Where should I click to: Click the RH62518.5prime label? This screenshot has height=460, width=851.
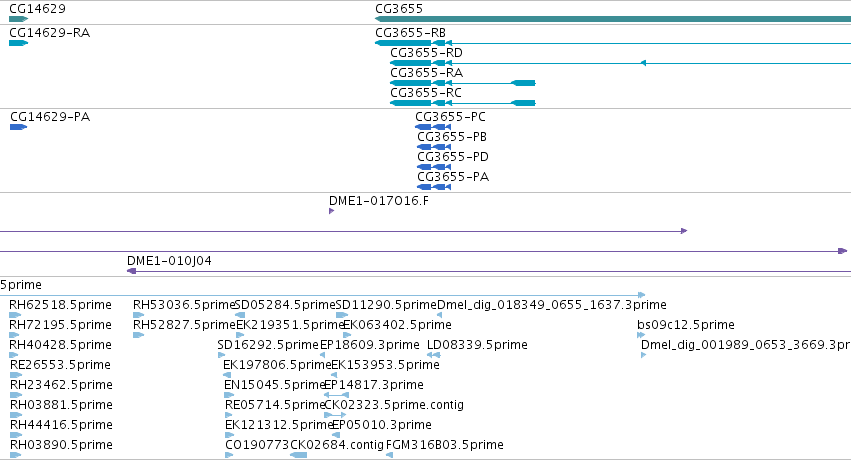[x=61, y=305]
